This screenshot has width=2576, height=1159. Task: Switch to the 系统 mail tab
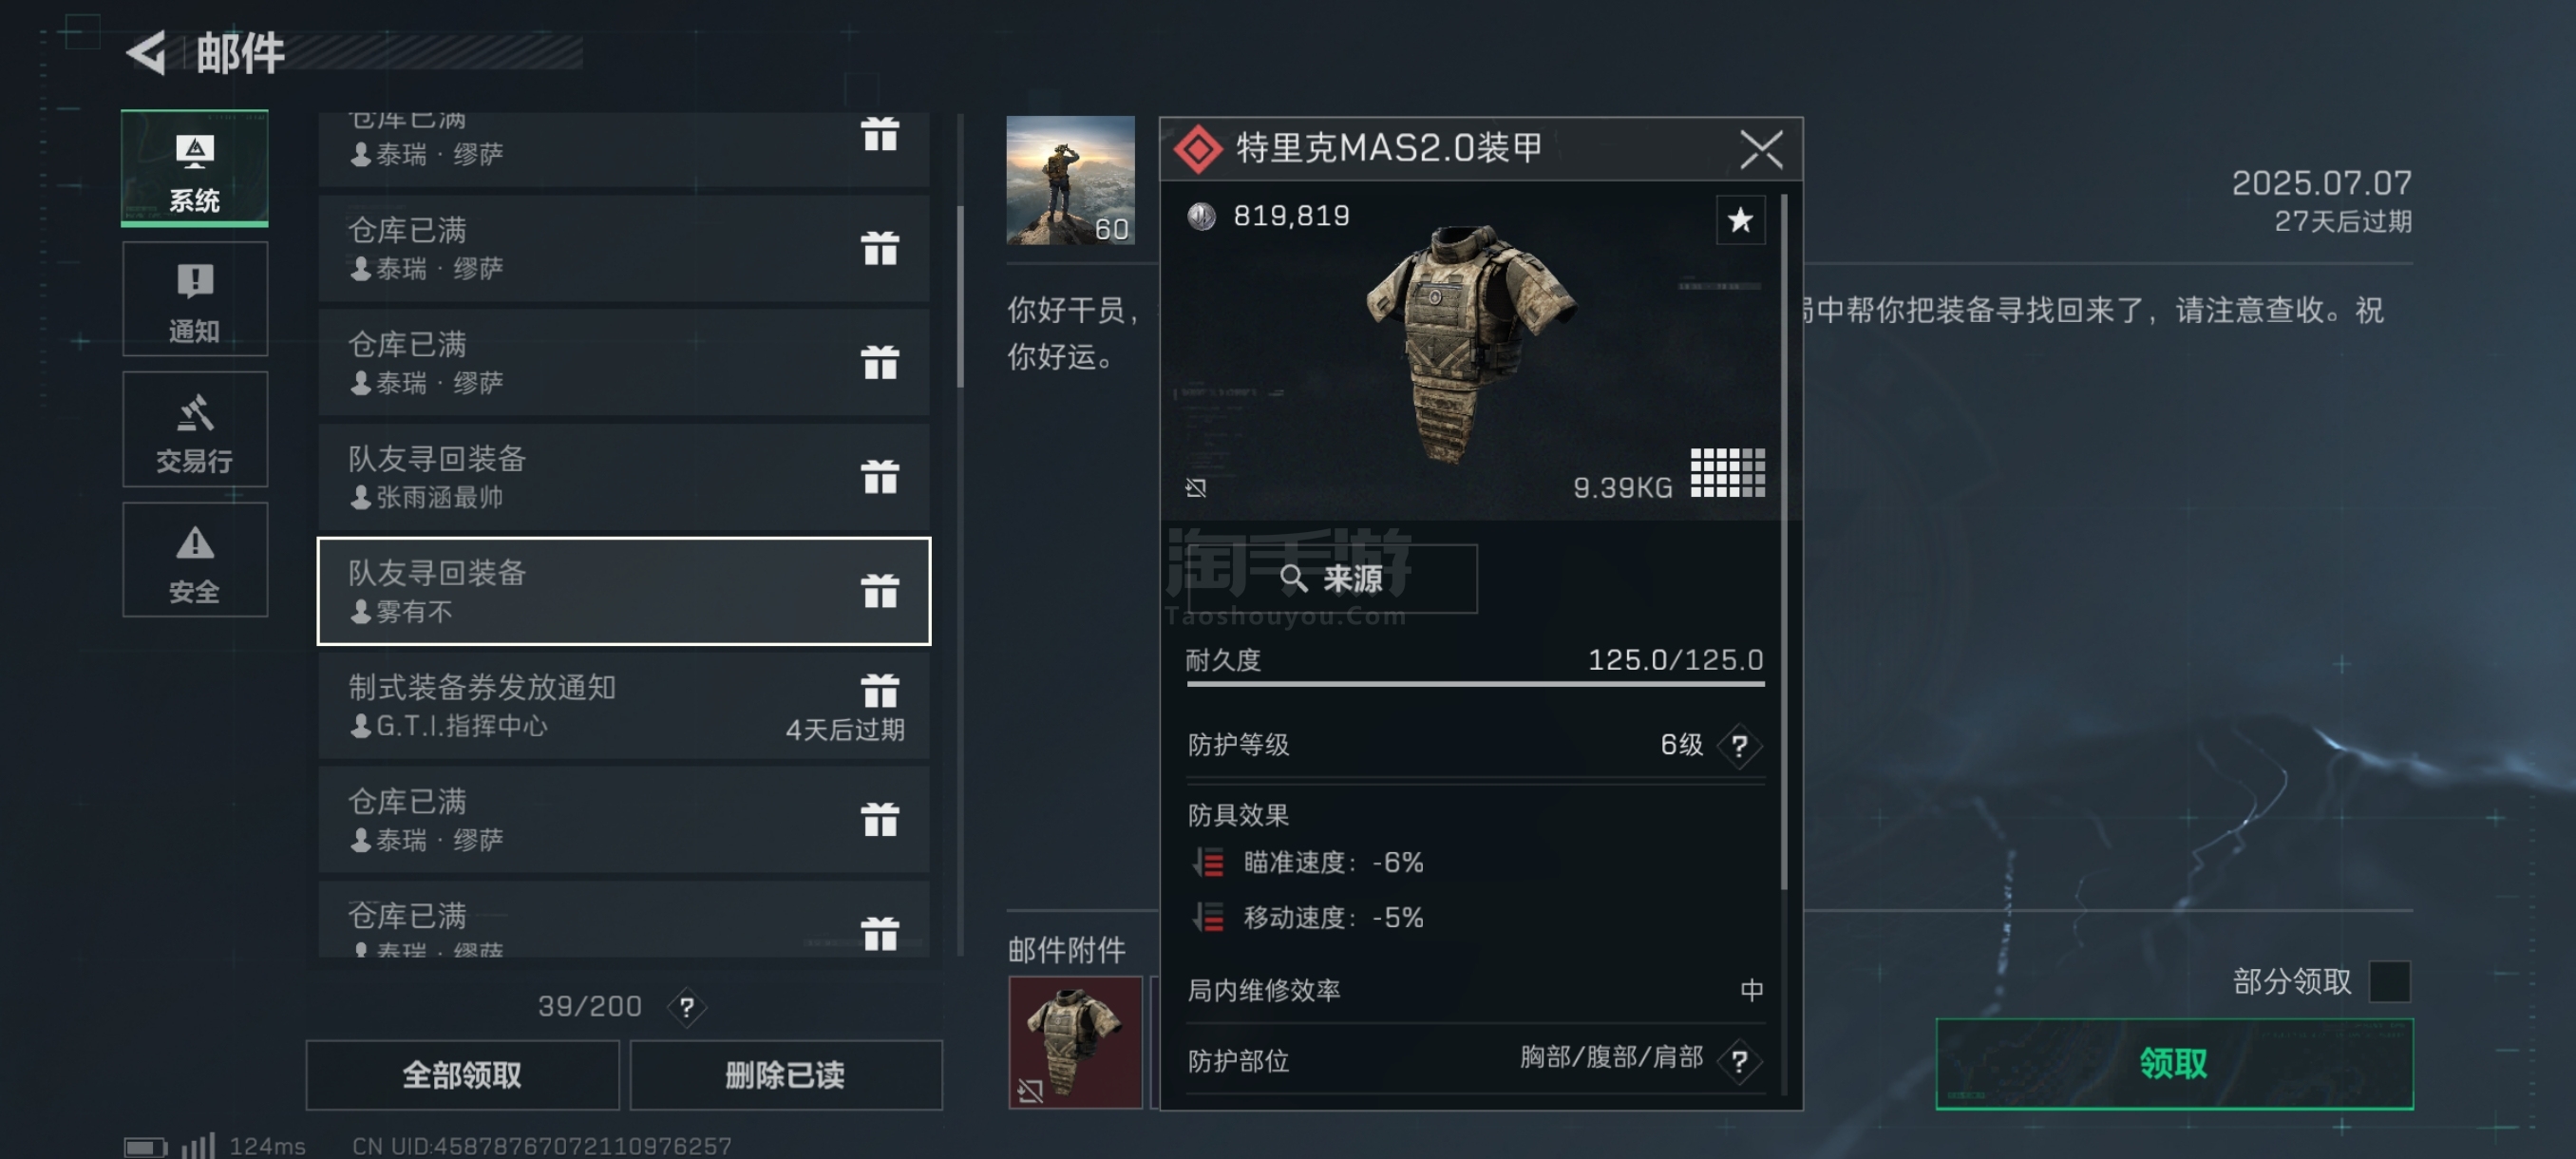195,168
